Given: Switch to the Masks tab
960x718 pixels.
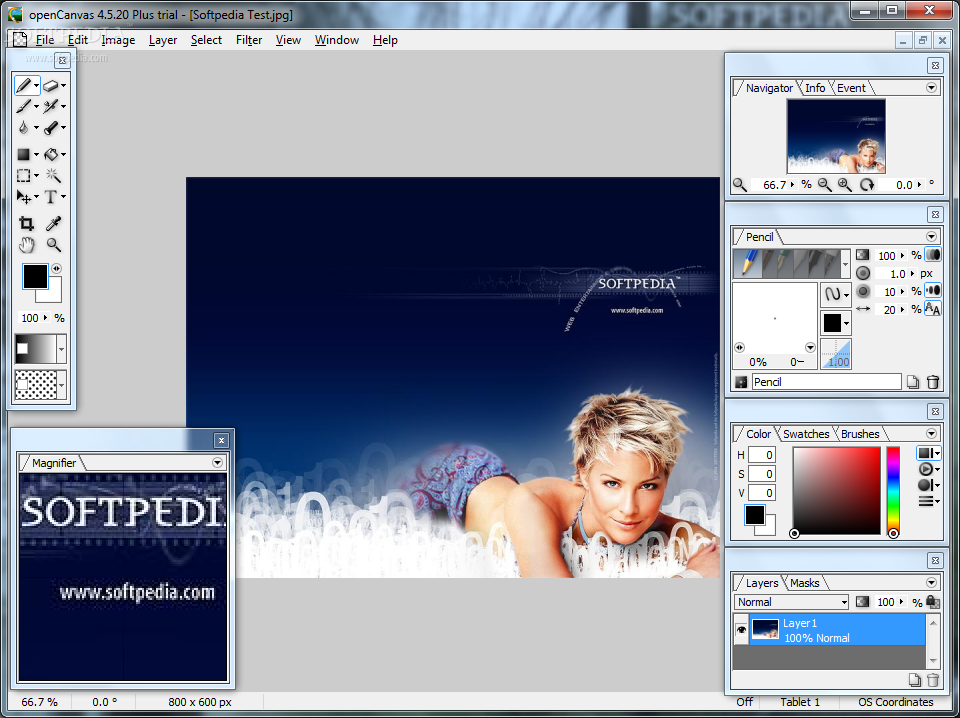Looking at the screenshot, I should click(x=804, y=583).
